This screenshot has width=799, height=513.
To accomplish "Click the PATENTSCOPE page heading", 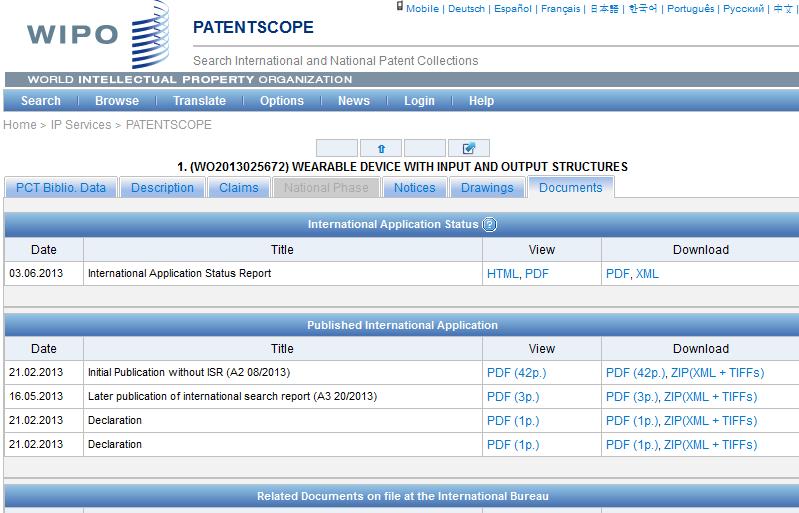I will [253, 27].
